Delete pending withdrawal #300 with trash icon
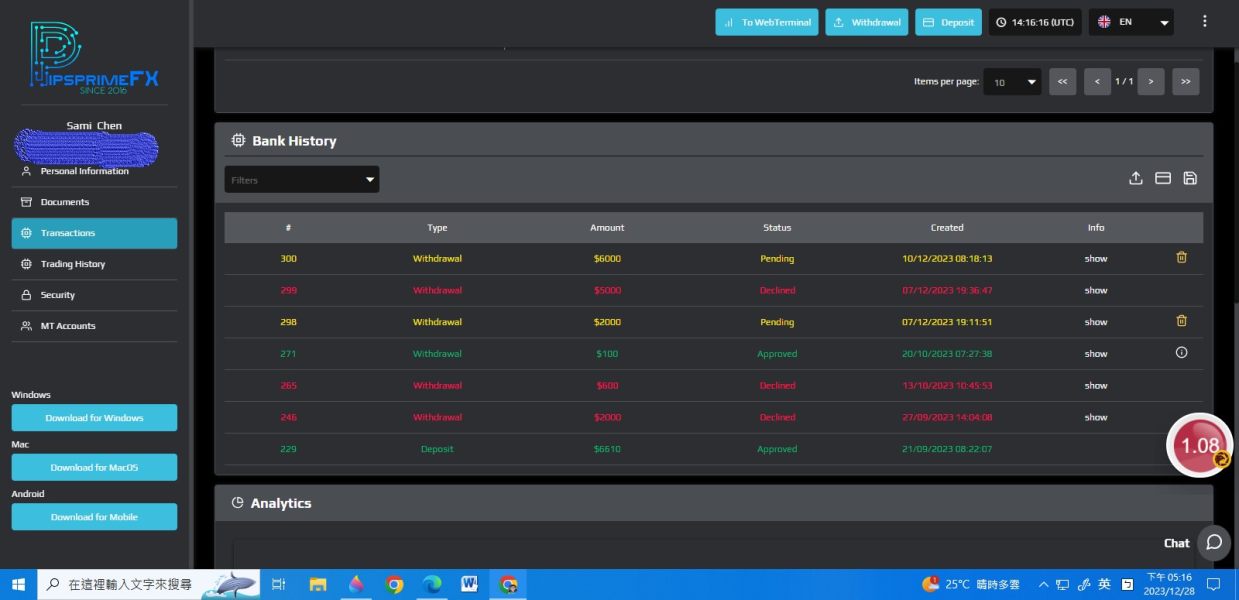1239x600 pixels. [x=1181, y=258]
